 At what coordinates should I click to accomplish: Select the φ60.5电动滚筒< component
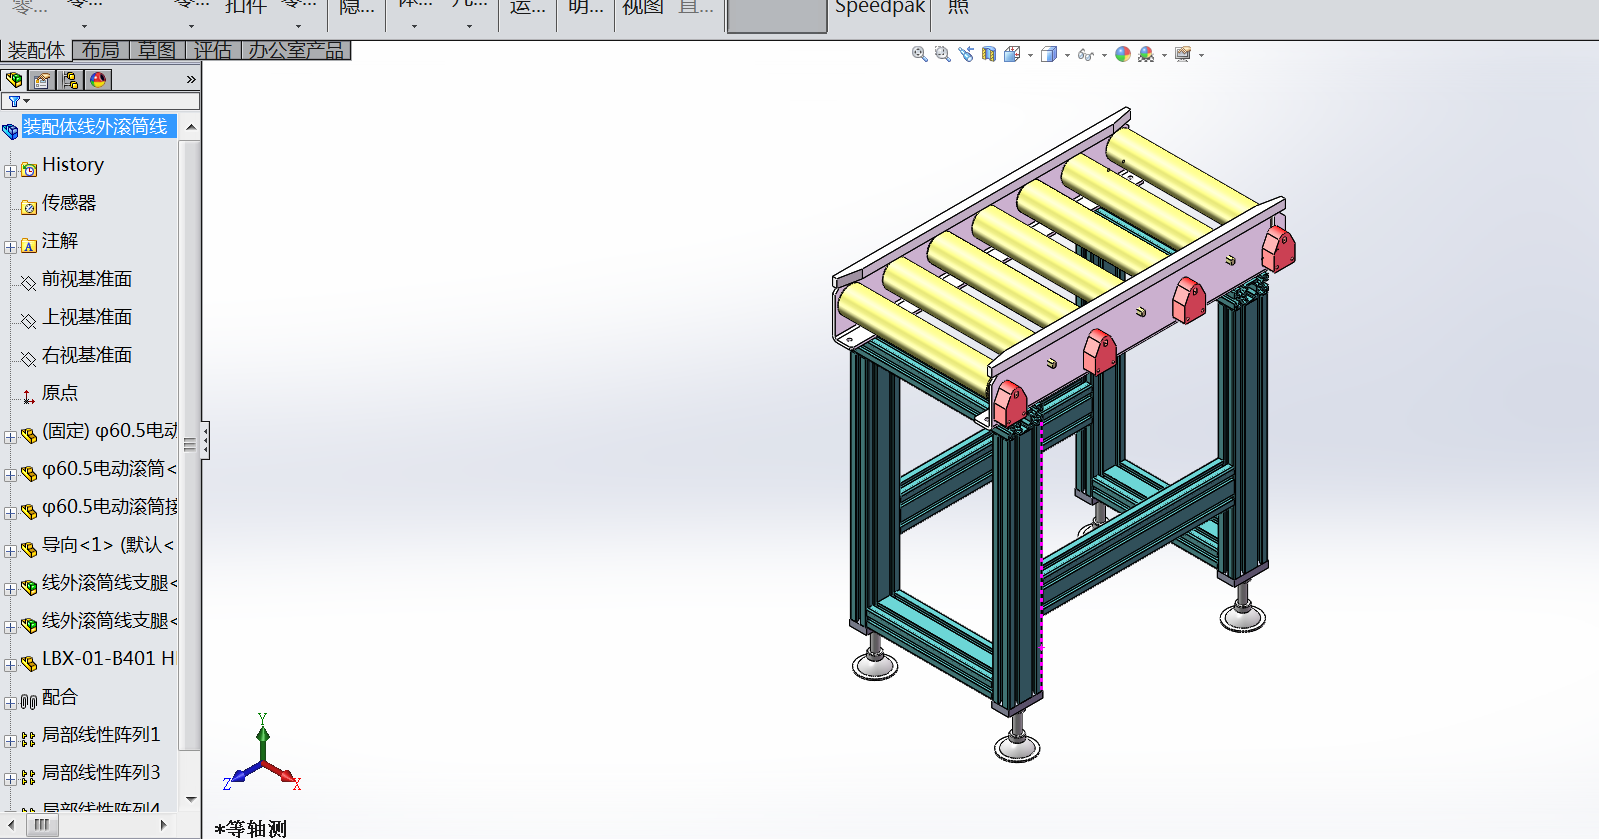coord(109,469)
